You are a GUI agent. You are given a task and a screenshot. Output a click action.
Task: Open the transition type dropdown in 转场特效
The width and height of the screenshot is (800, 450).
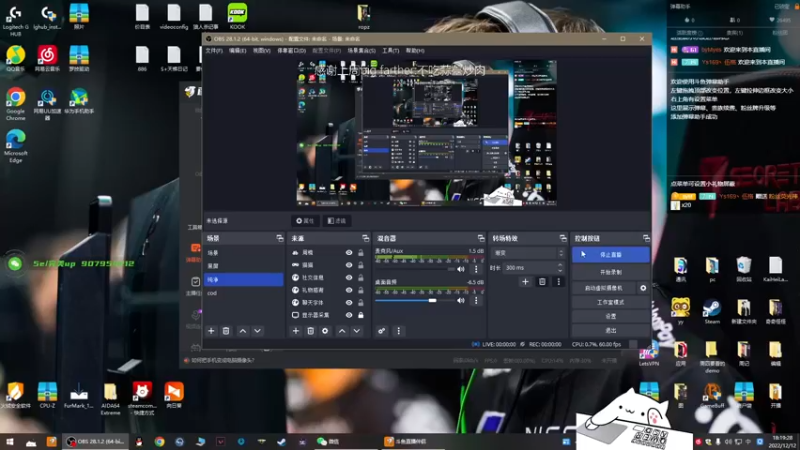[x=528, y=253]
